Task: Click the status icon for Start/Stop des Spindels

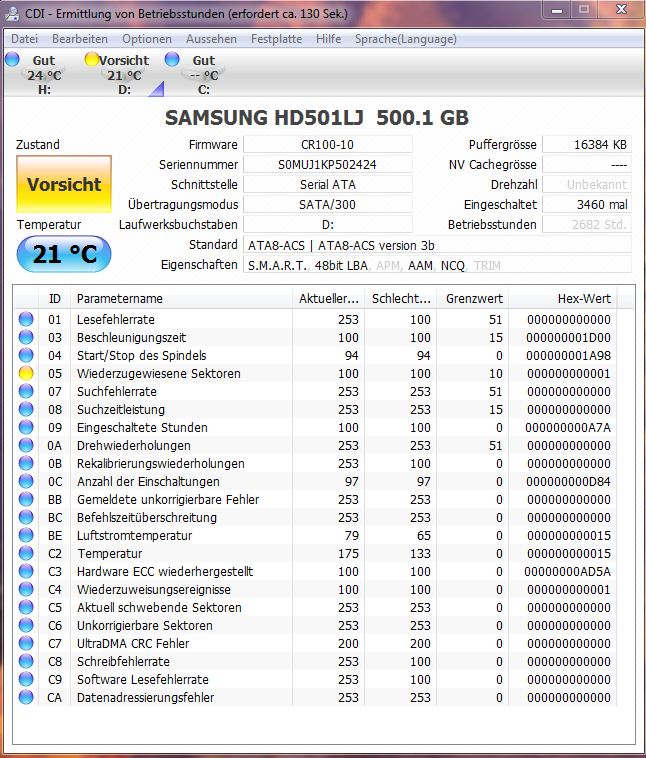Action: pyautogui.click(x=26, y=355)
